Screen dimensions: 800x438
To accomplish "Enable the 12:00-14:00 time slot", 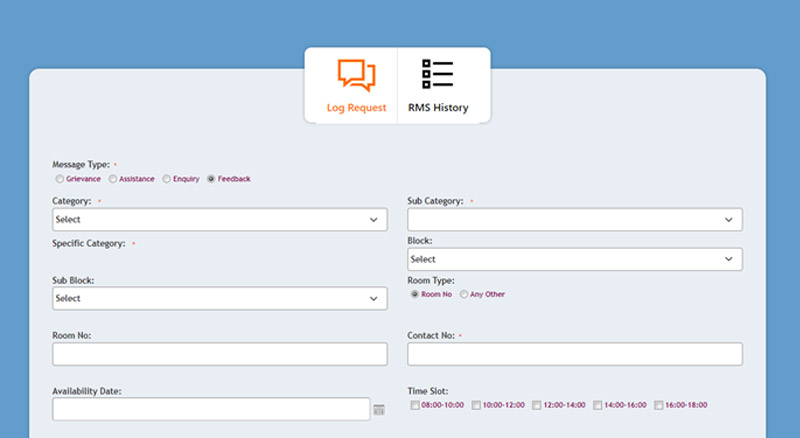I will click(537, 405).
